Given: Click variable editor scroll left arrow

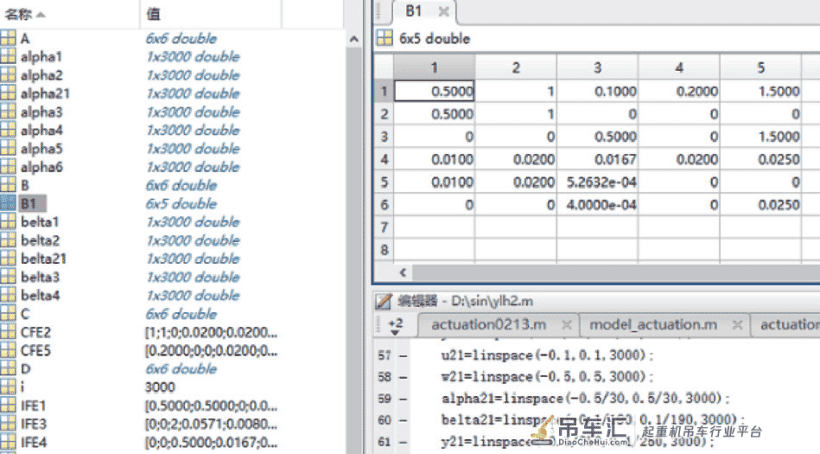Looking at the screenshot, I should click(403, 273).
